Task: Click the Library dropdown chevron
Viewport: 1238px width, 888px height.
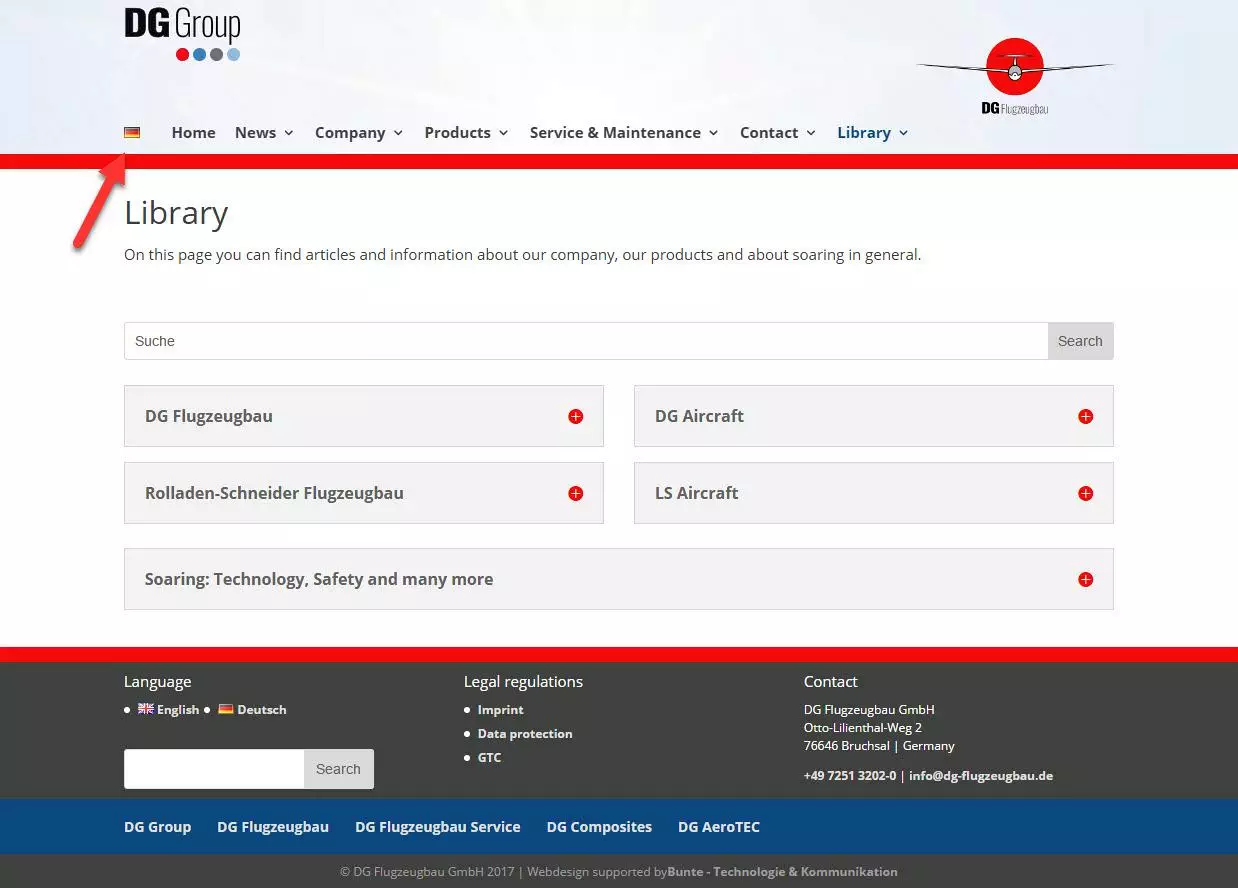Action: point(903,133)
